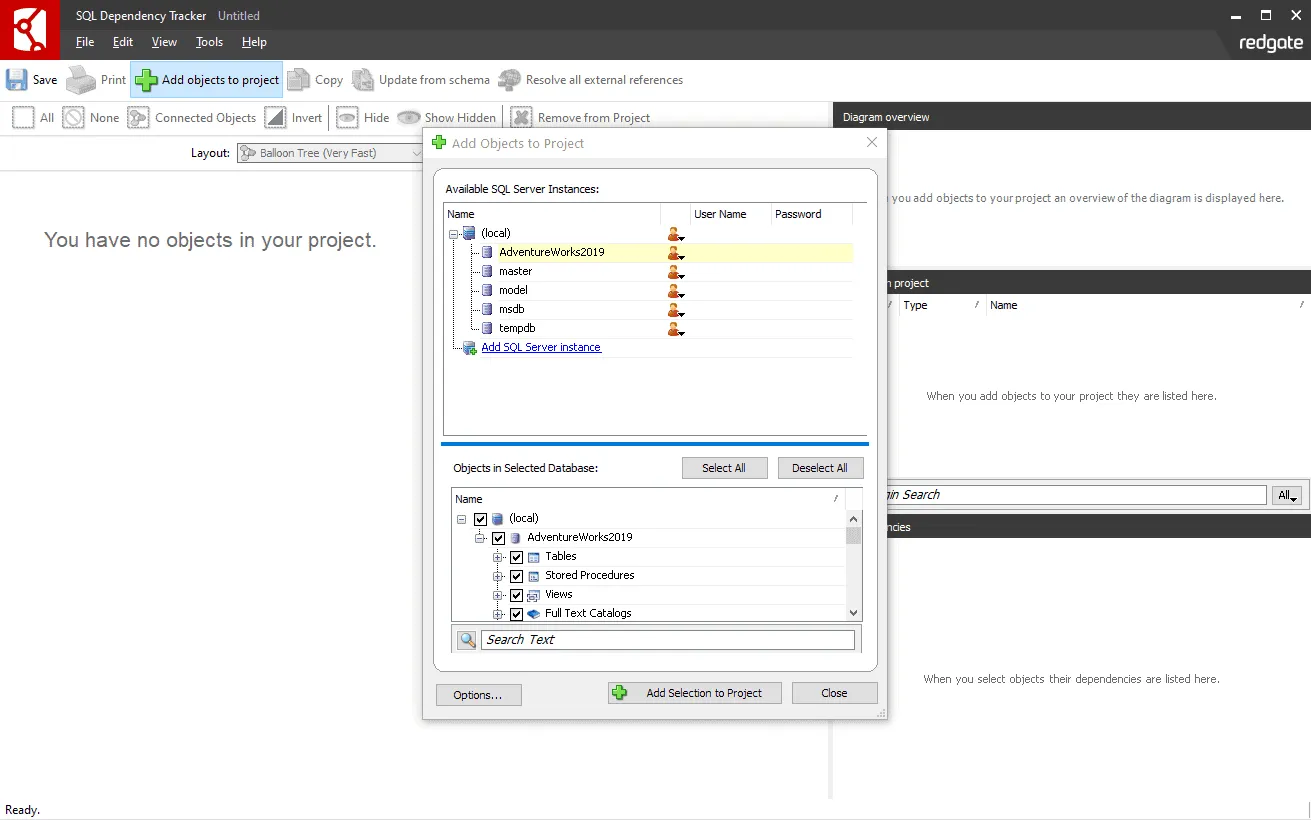Click Resolve all external references in the toolbar
Screen dimensions: 1311x820
[x=591, y=80]
